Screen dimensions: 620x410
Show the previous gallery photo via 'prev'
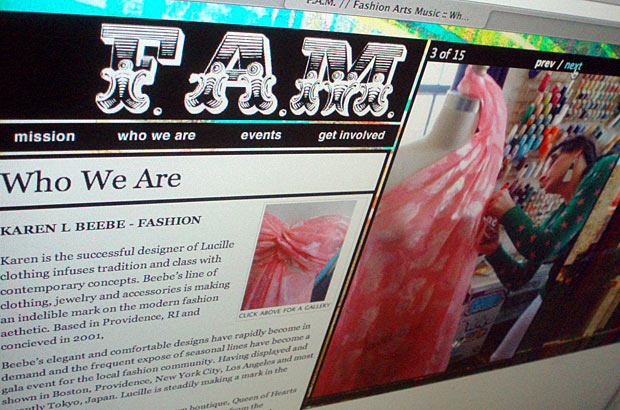(544, 63)
